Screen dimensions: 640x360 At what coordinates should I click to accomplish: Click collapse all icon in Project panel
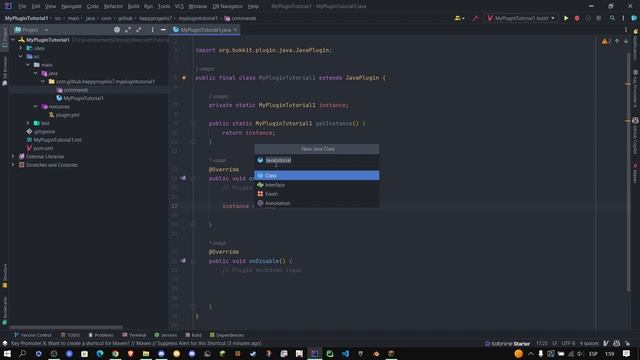tap(139, 30)
